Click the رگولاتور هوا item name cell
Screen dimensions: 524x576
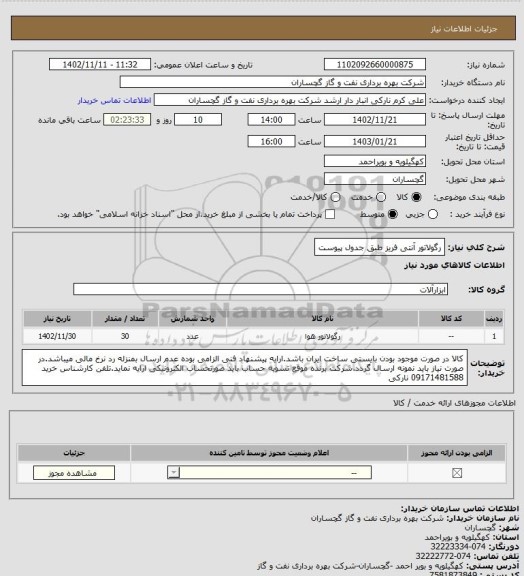(x=322, y=336)
